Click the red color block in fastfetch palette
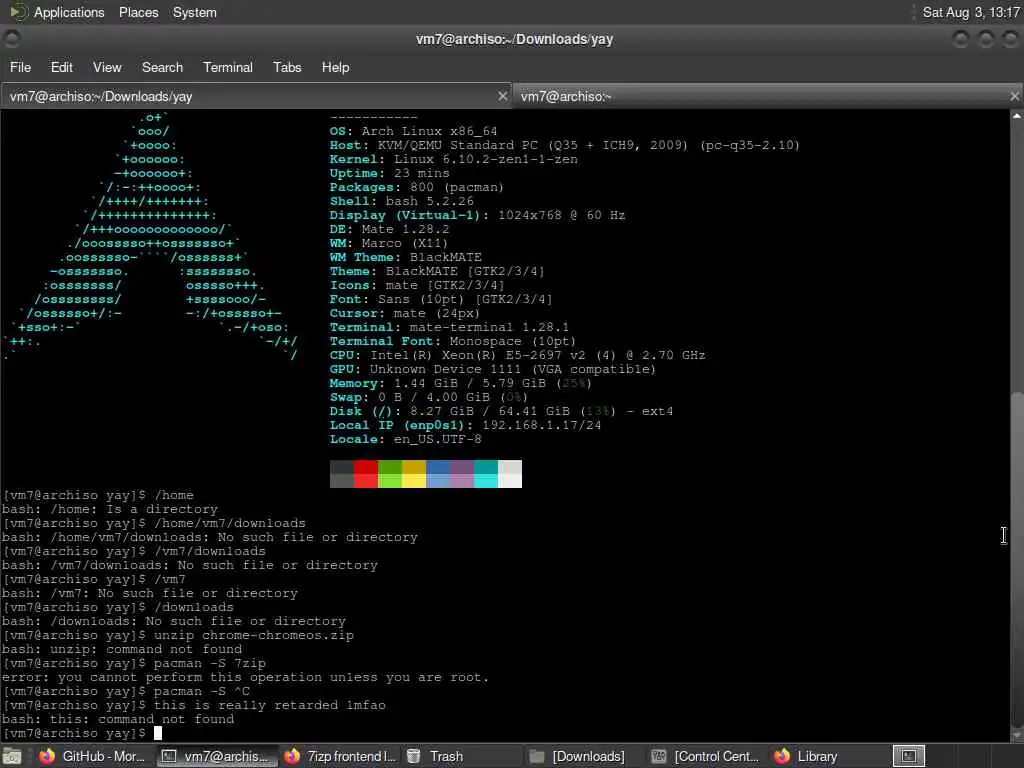This screenshot has height=768, width=1024. point(366,473)
